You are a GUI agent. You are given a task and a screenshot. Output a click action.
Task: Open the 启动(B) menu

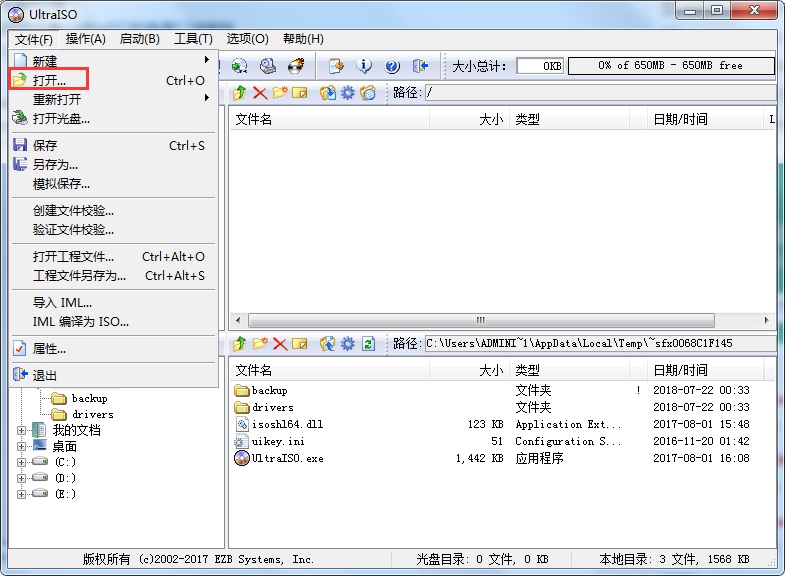click(x=140, y=39)
